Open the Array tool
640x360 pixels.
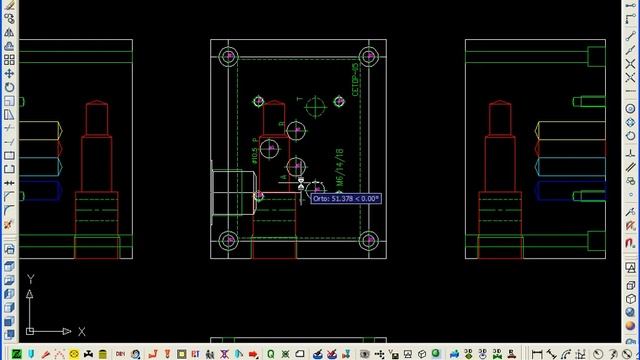pyautogui.click(x=9, y=60)
